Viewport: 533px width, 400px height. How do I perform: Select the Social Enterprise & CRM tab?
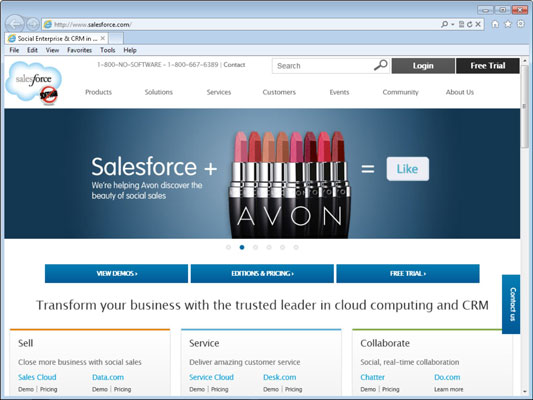tap(57, 38)
